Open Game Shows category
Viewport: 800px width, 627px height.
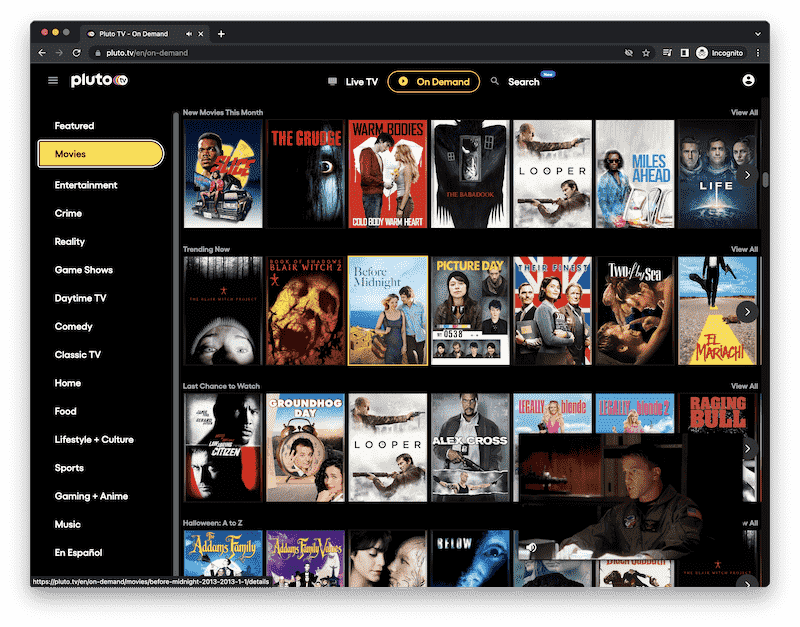point(84,270)
